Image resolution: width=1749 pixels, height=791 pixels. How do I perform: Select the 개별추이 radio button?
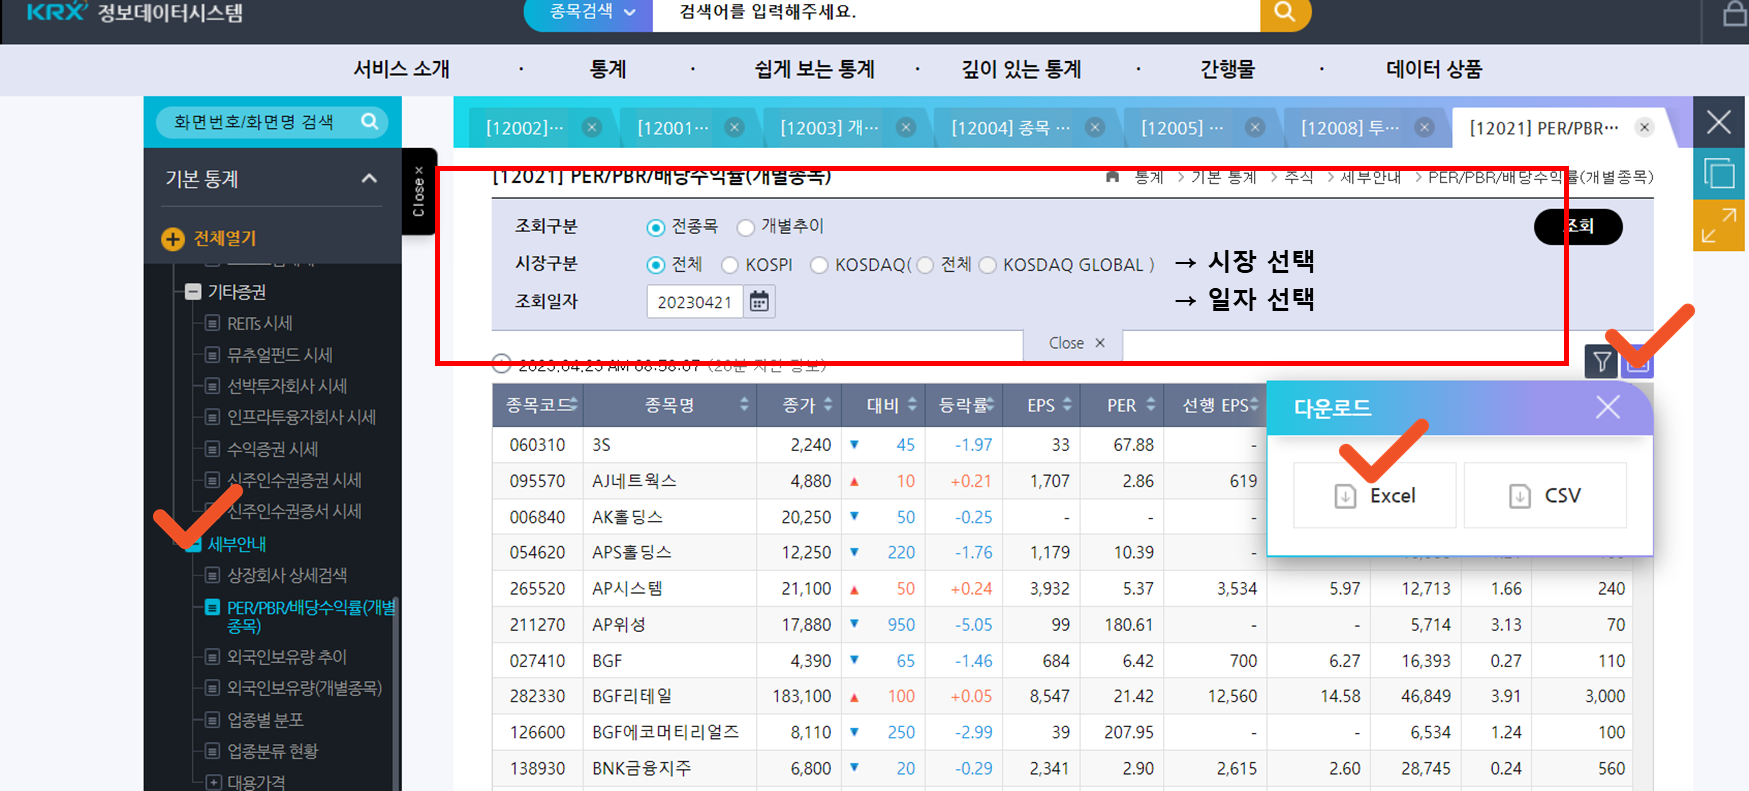tap(745, 227)
